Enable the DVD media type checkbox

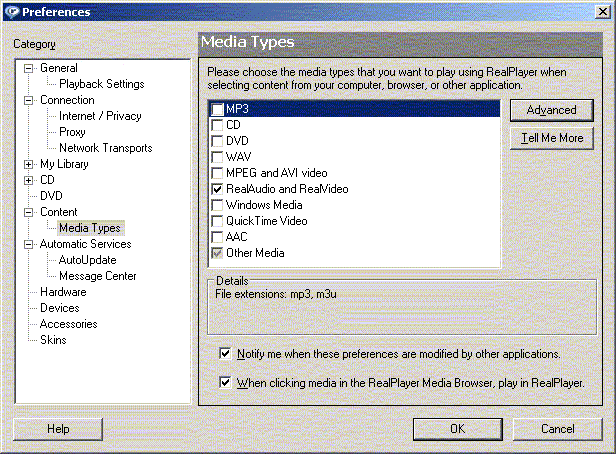tap(217, 141)
